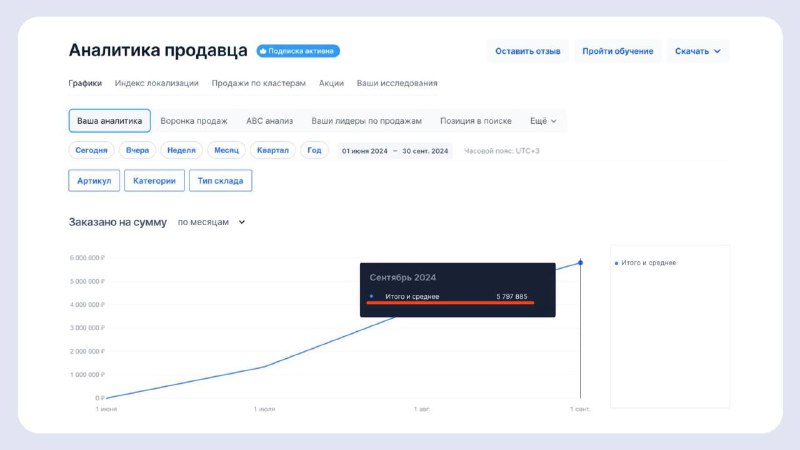Select the Воронка продаж section
The height and width of the screenshot is (450, 800).
(194, 121)
